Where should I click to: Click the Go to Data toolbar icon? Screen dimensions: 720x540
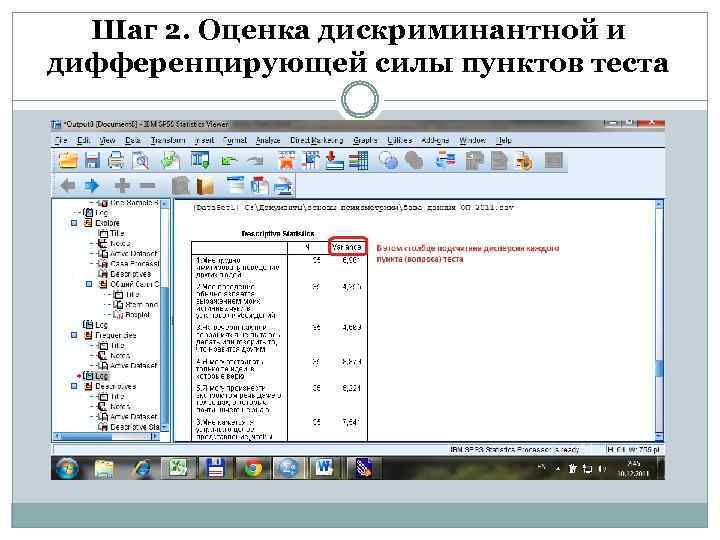pyautogui.click(x=287, y=161)
